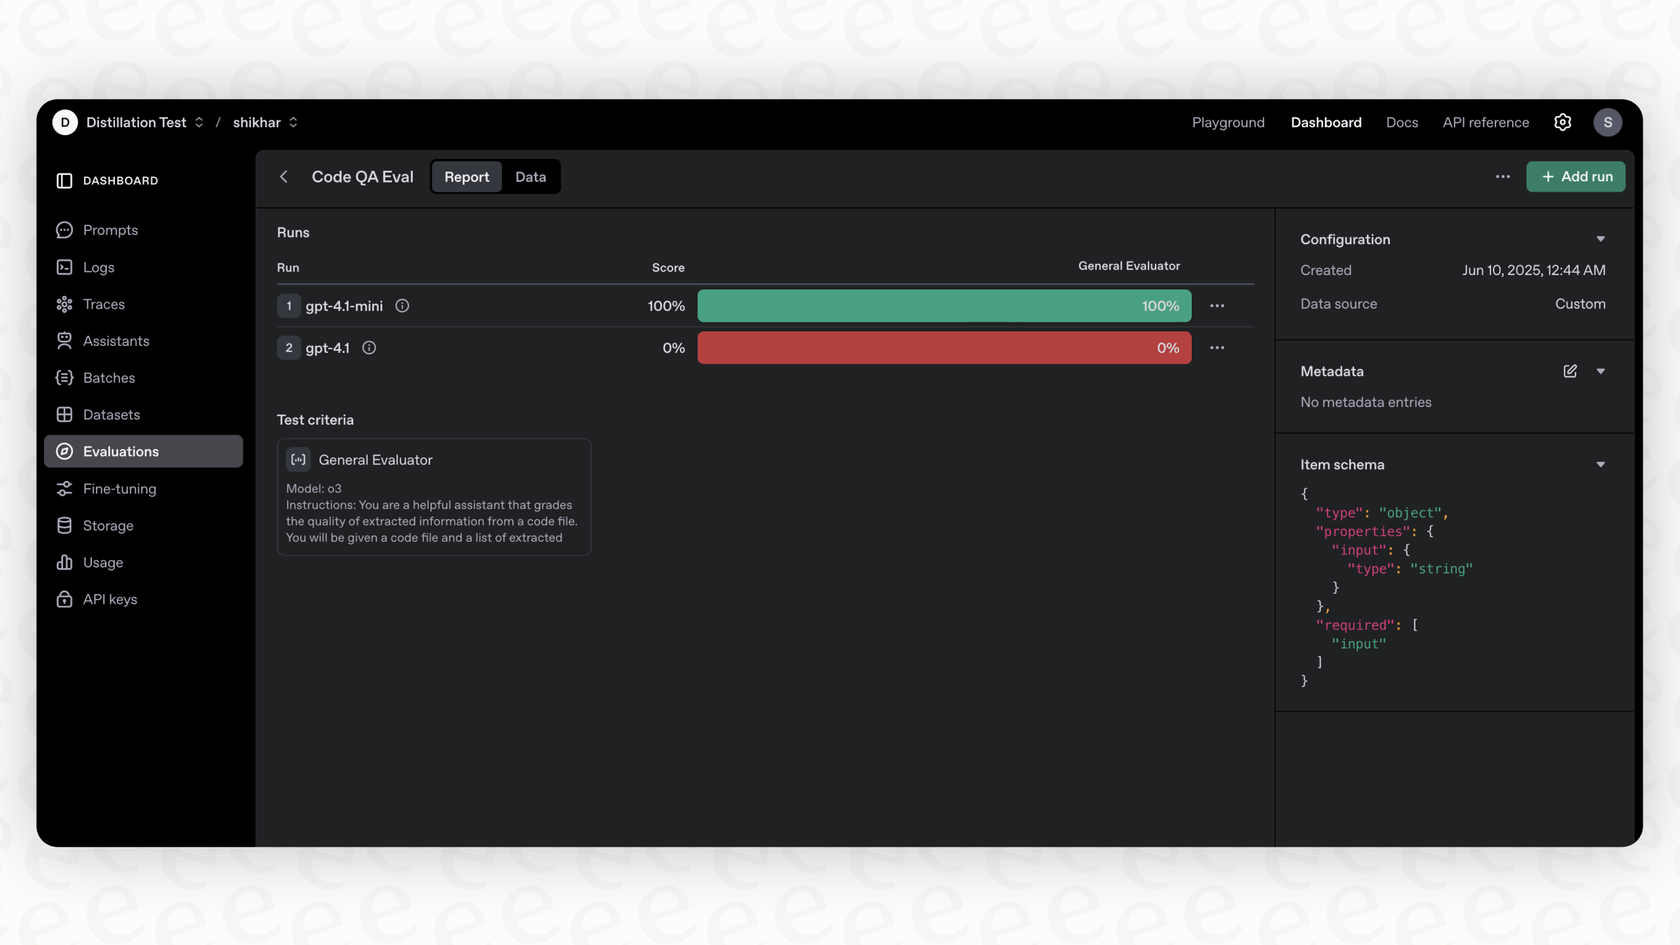
Task: Click the info icon next to gpt-4.1
Action: click(x=369, y=348)
